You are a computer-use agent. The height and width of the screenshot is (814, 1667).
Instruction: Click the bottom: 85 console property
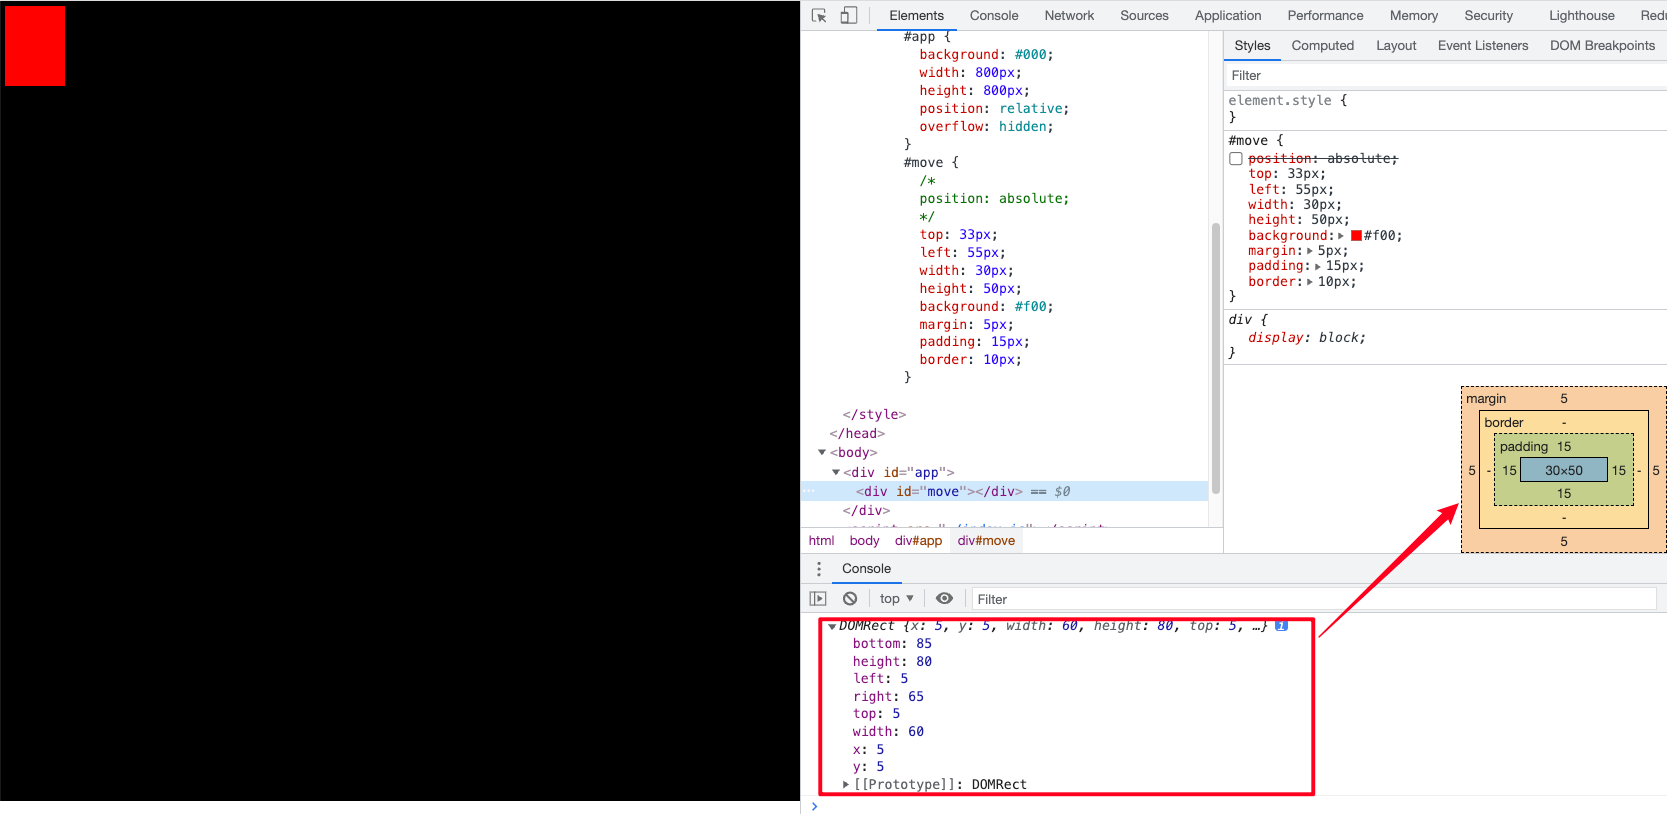[892, 644]
